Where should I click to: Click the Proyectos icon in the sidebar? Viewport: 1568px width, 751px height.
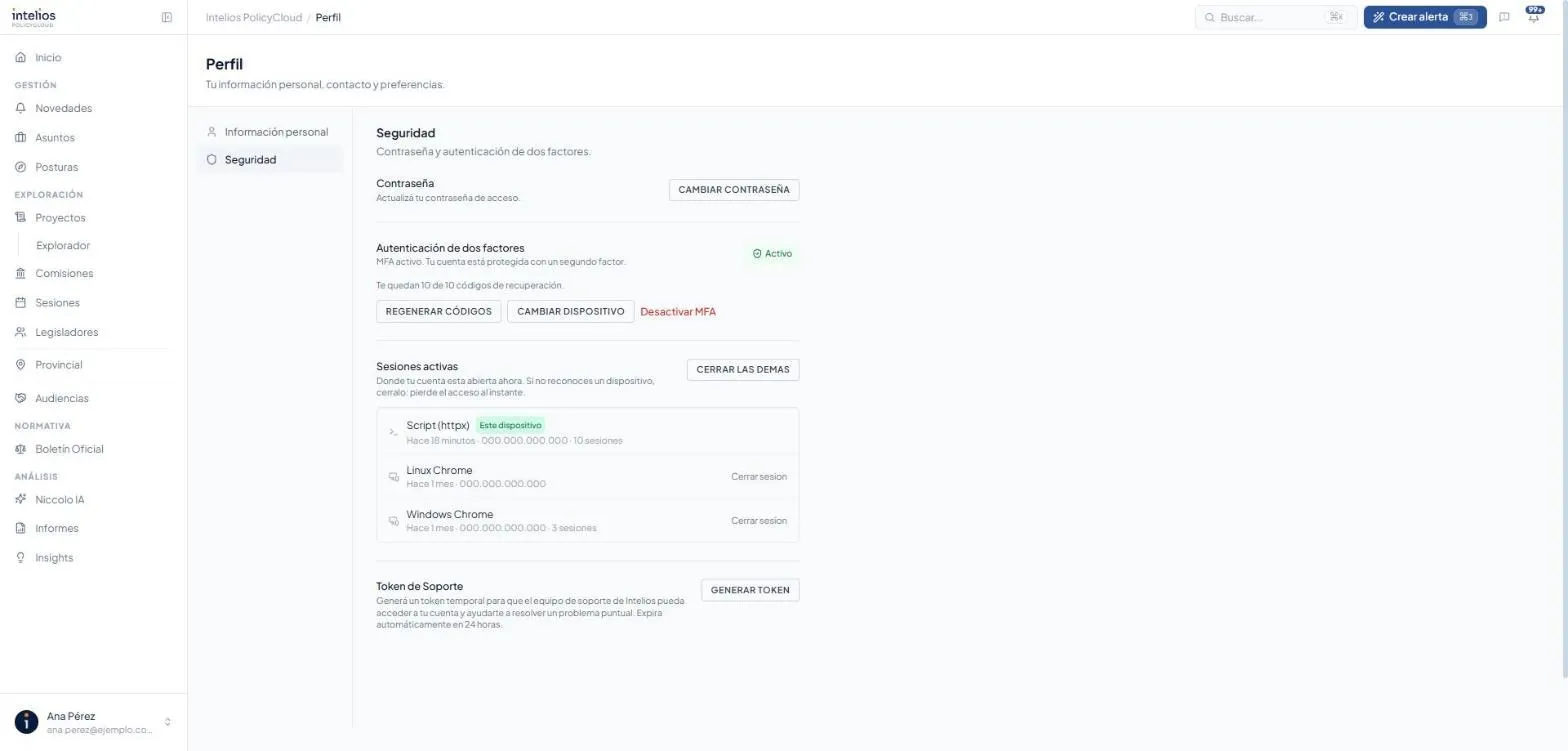[x=21, y=218]
